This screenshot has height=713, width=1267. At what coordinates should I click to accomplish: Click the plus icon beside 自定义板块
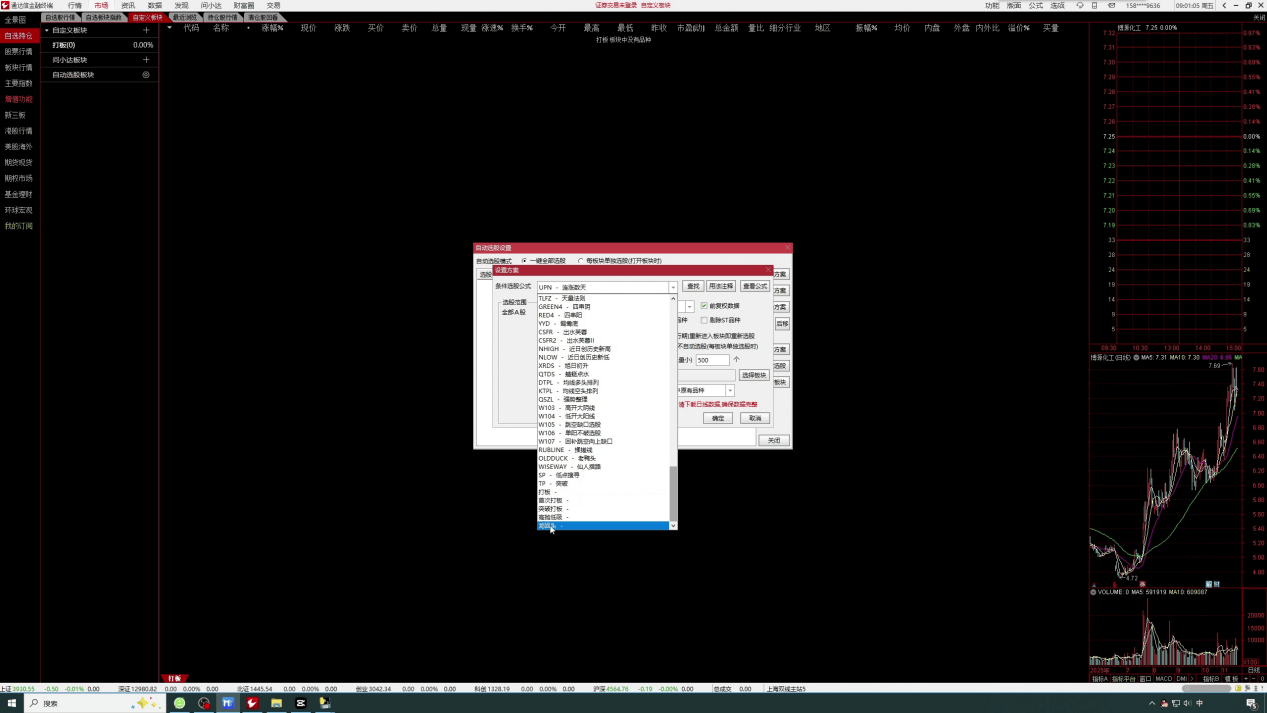[x=146, y=30]
